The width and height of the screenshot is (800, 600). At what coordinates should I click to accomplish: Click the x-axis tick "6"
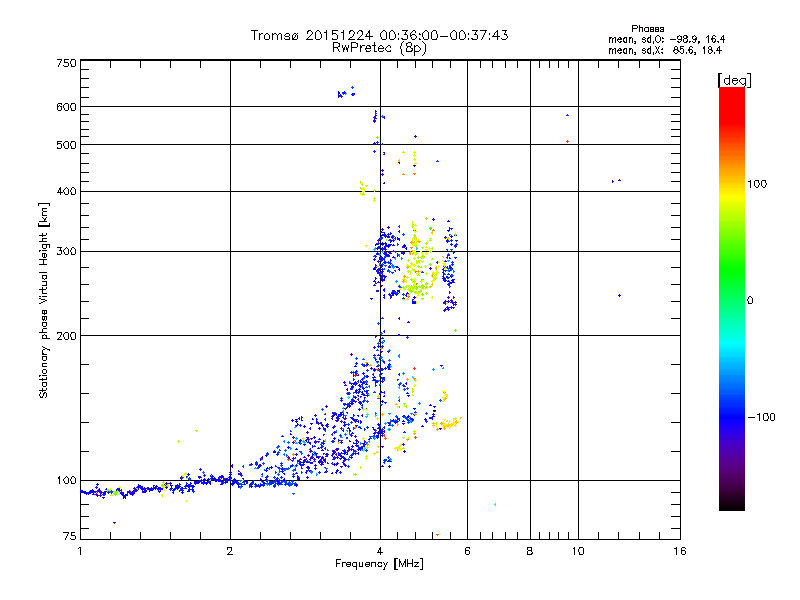click(467, 551)
